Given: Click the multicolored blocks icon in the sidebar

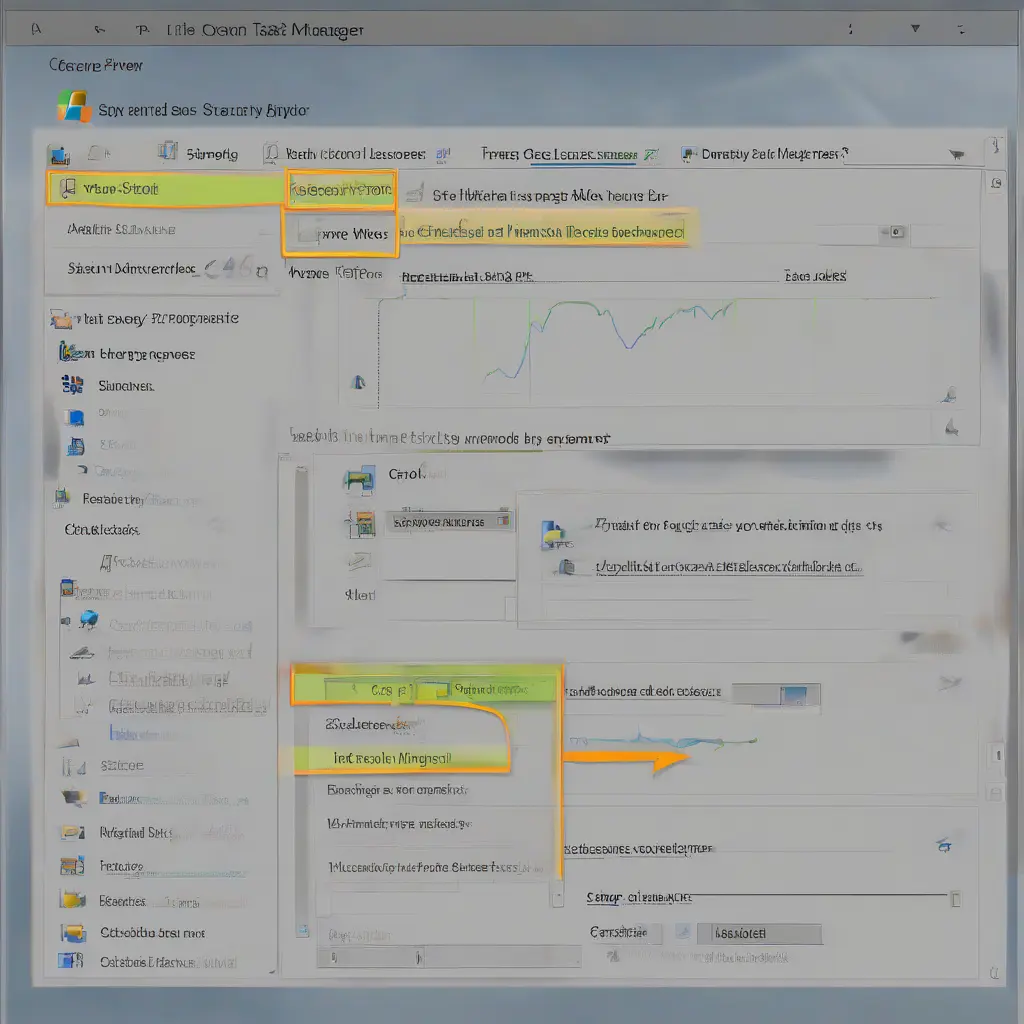Looking at the screenshot, I should (x=72, y=385).
